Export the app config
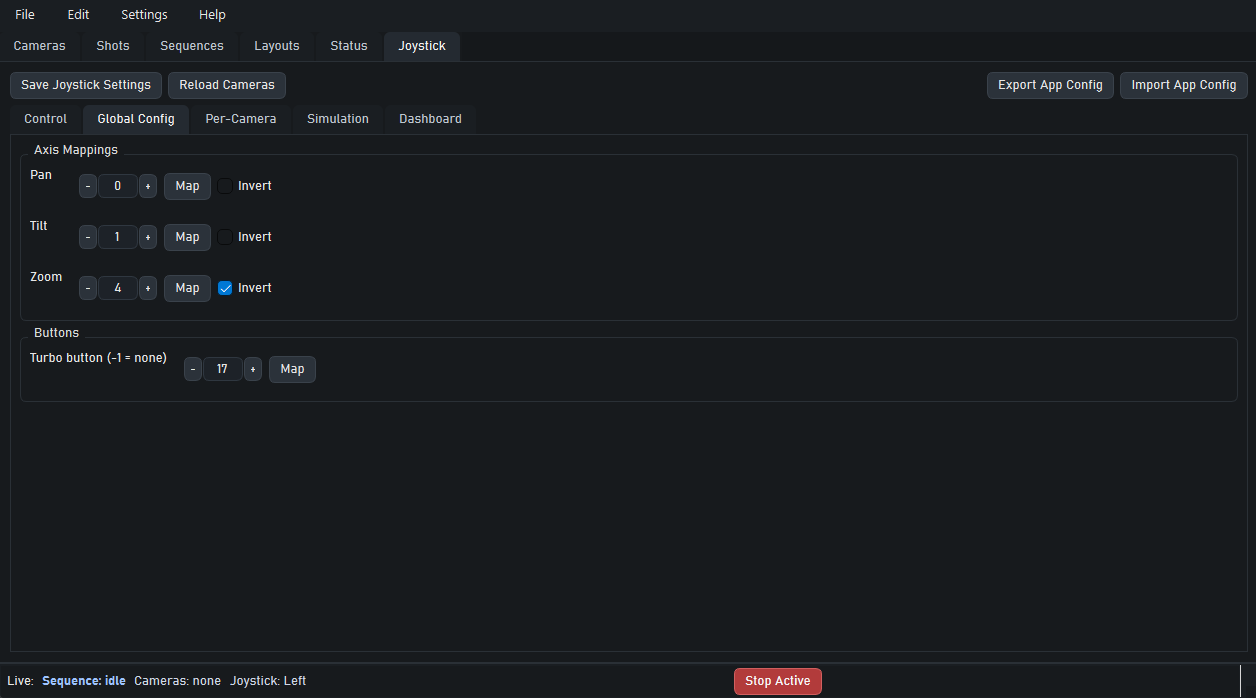The image size is (1256, 698). pyautogui.click(x=1050, y=85)
